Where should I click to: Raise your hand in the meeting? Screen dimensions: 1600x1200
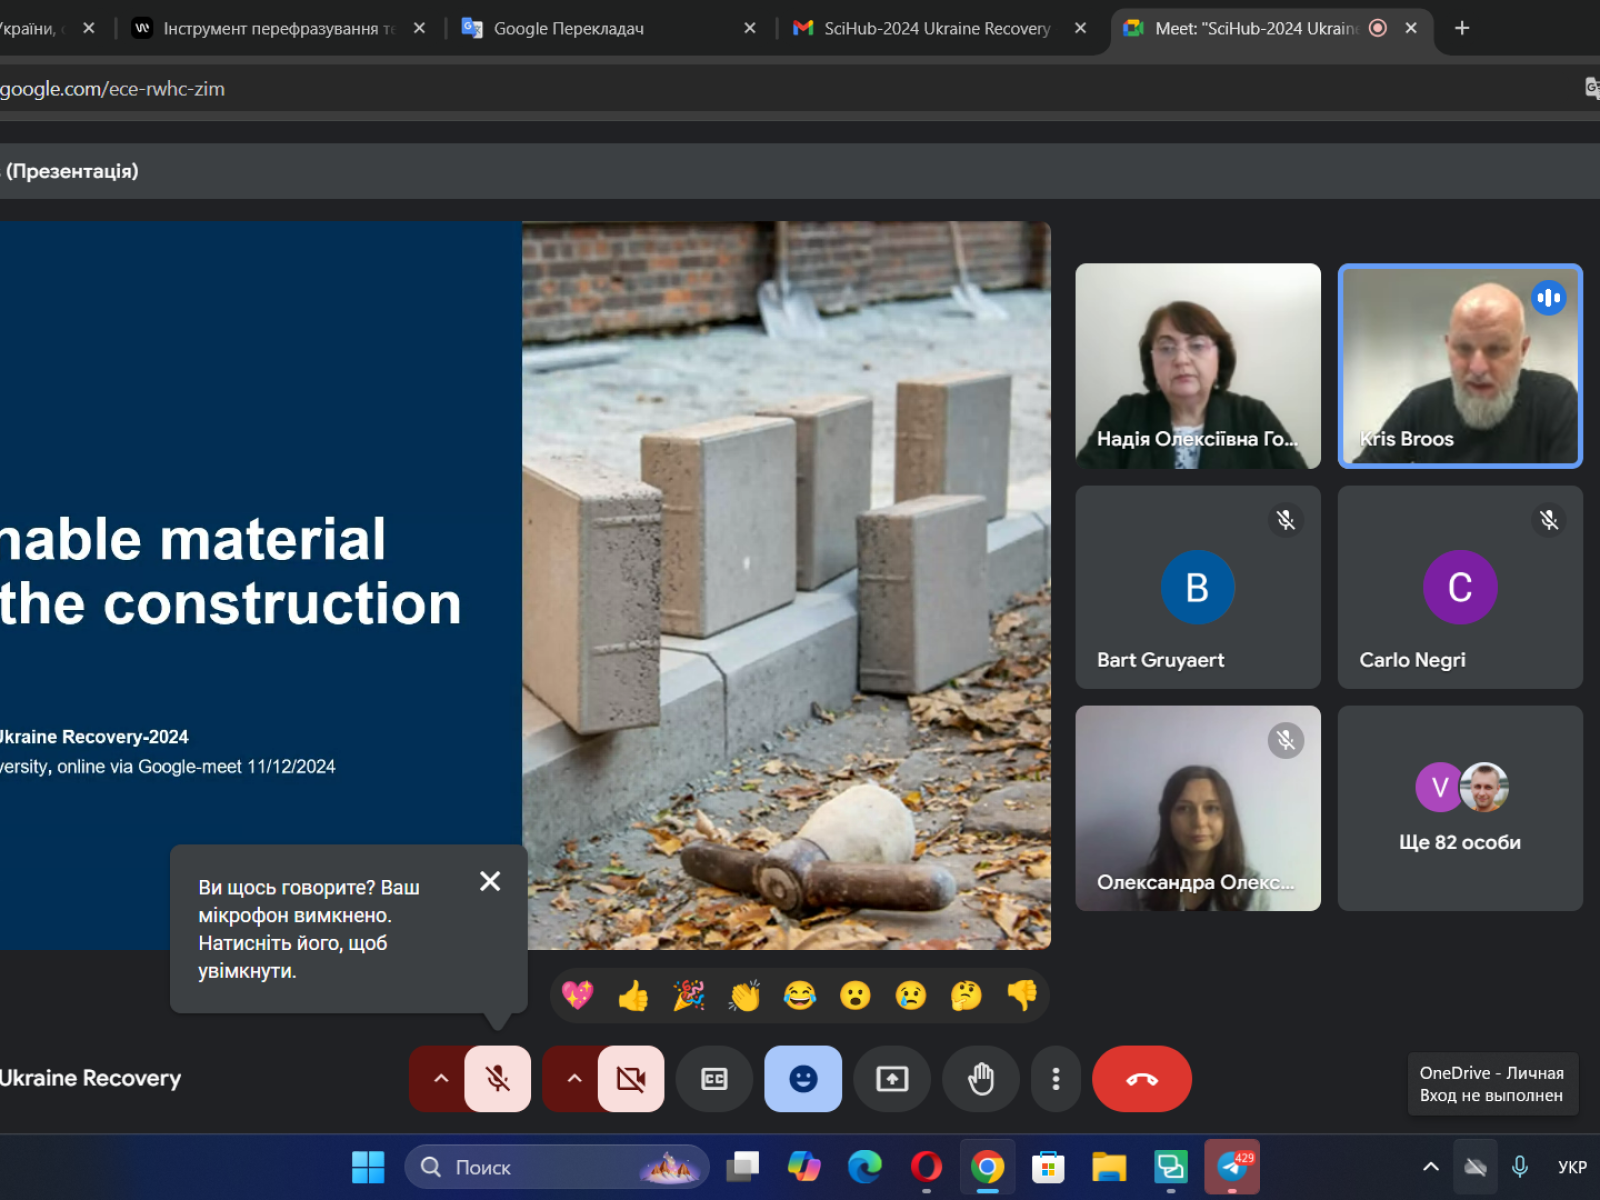[x=982, y=1079]
